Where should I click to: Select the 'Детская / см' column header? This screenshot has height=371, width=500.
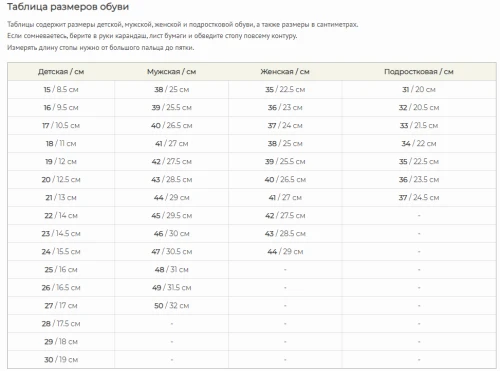[x=61, y=72]
